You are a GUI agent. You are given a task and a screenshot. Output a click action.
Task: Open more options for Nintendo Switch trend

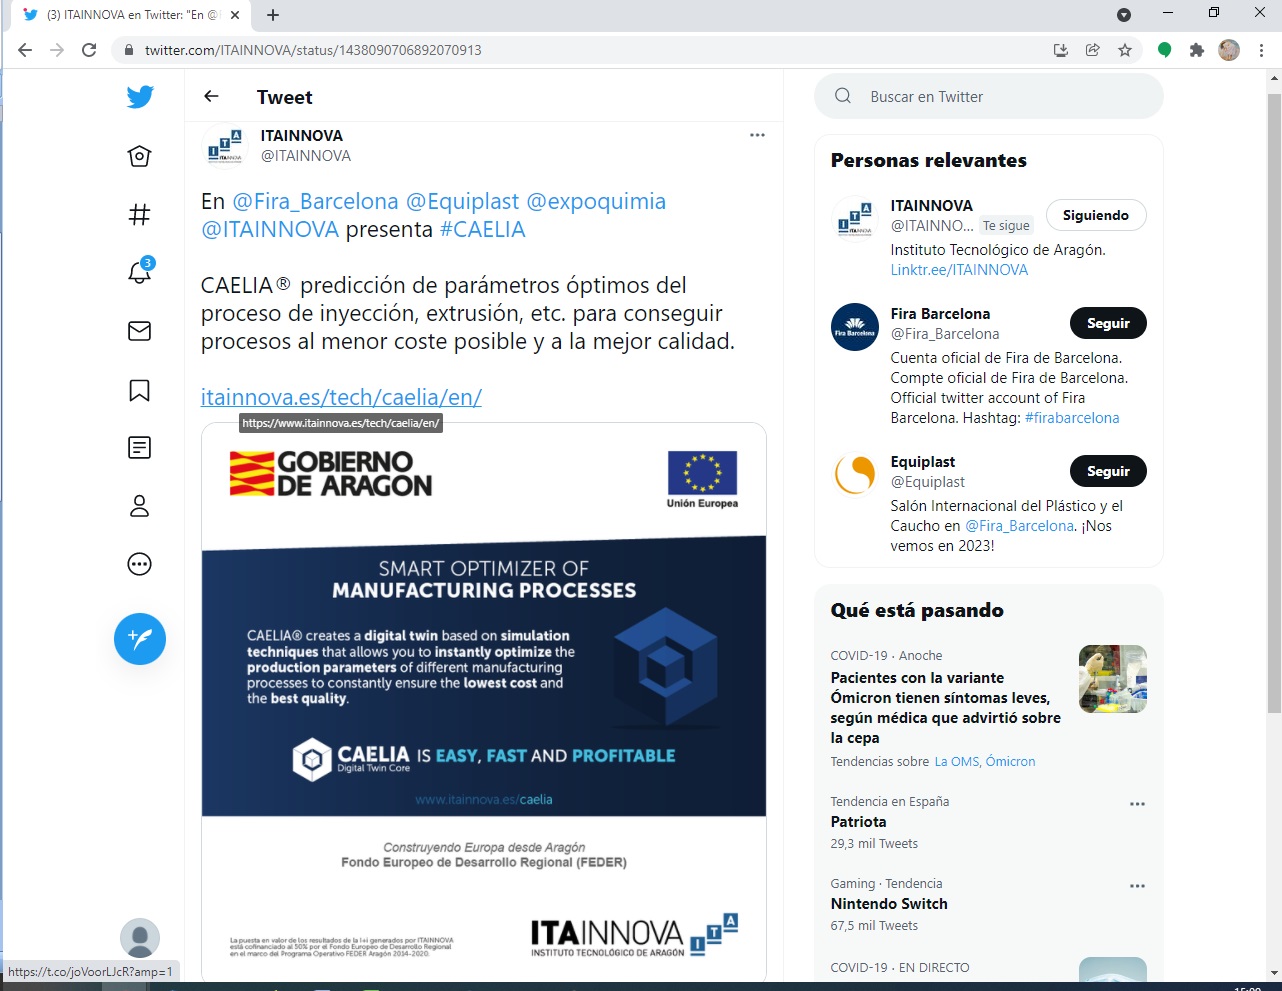(1137, 886)
